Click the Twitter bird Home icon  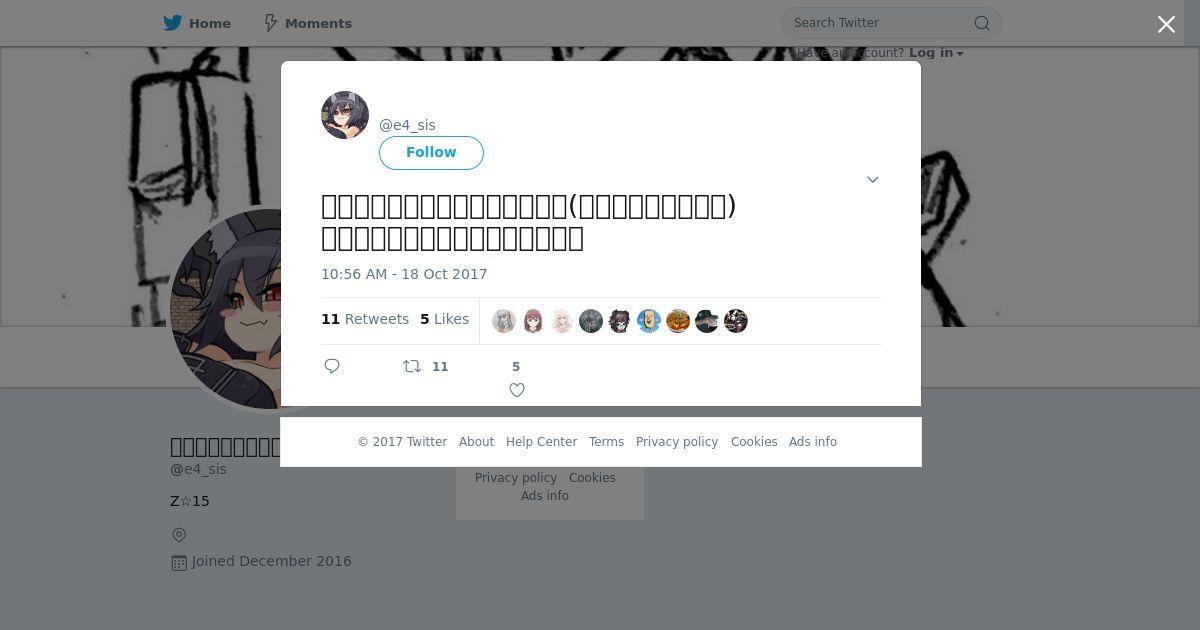(173, 23)
